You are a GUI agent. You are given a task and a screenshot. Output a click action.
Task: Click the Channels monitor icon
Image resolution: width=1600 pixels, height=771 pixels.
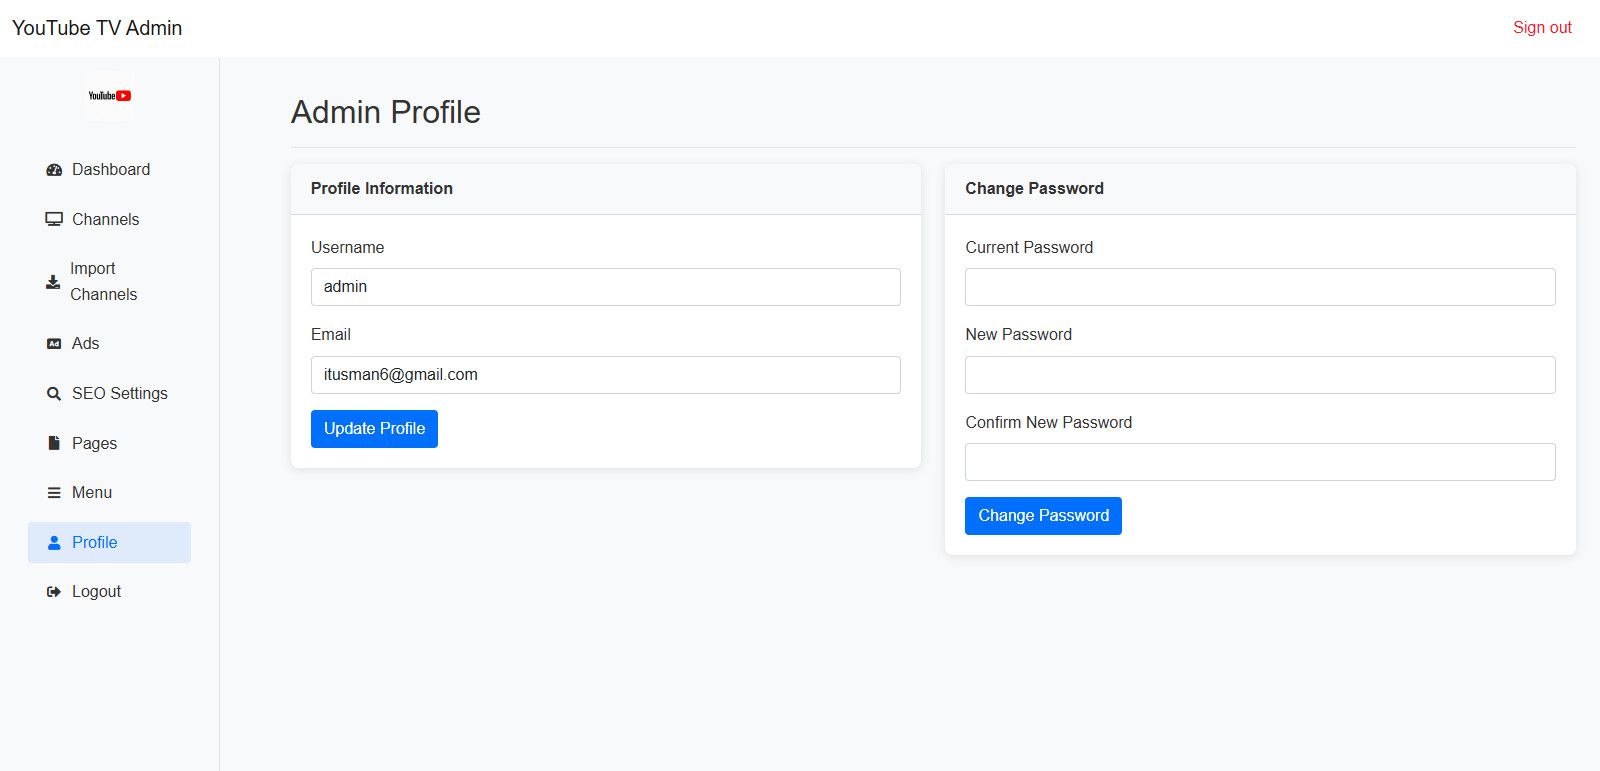click(x=54, y=220)
